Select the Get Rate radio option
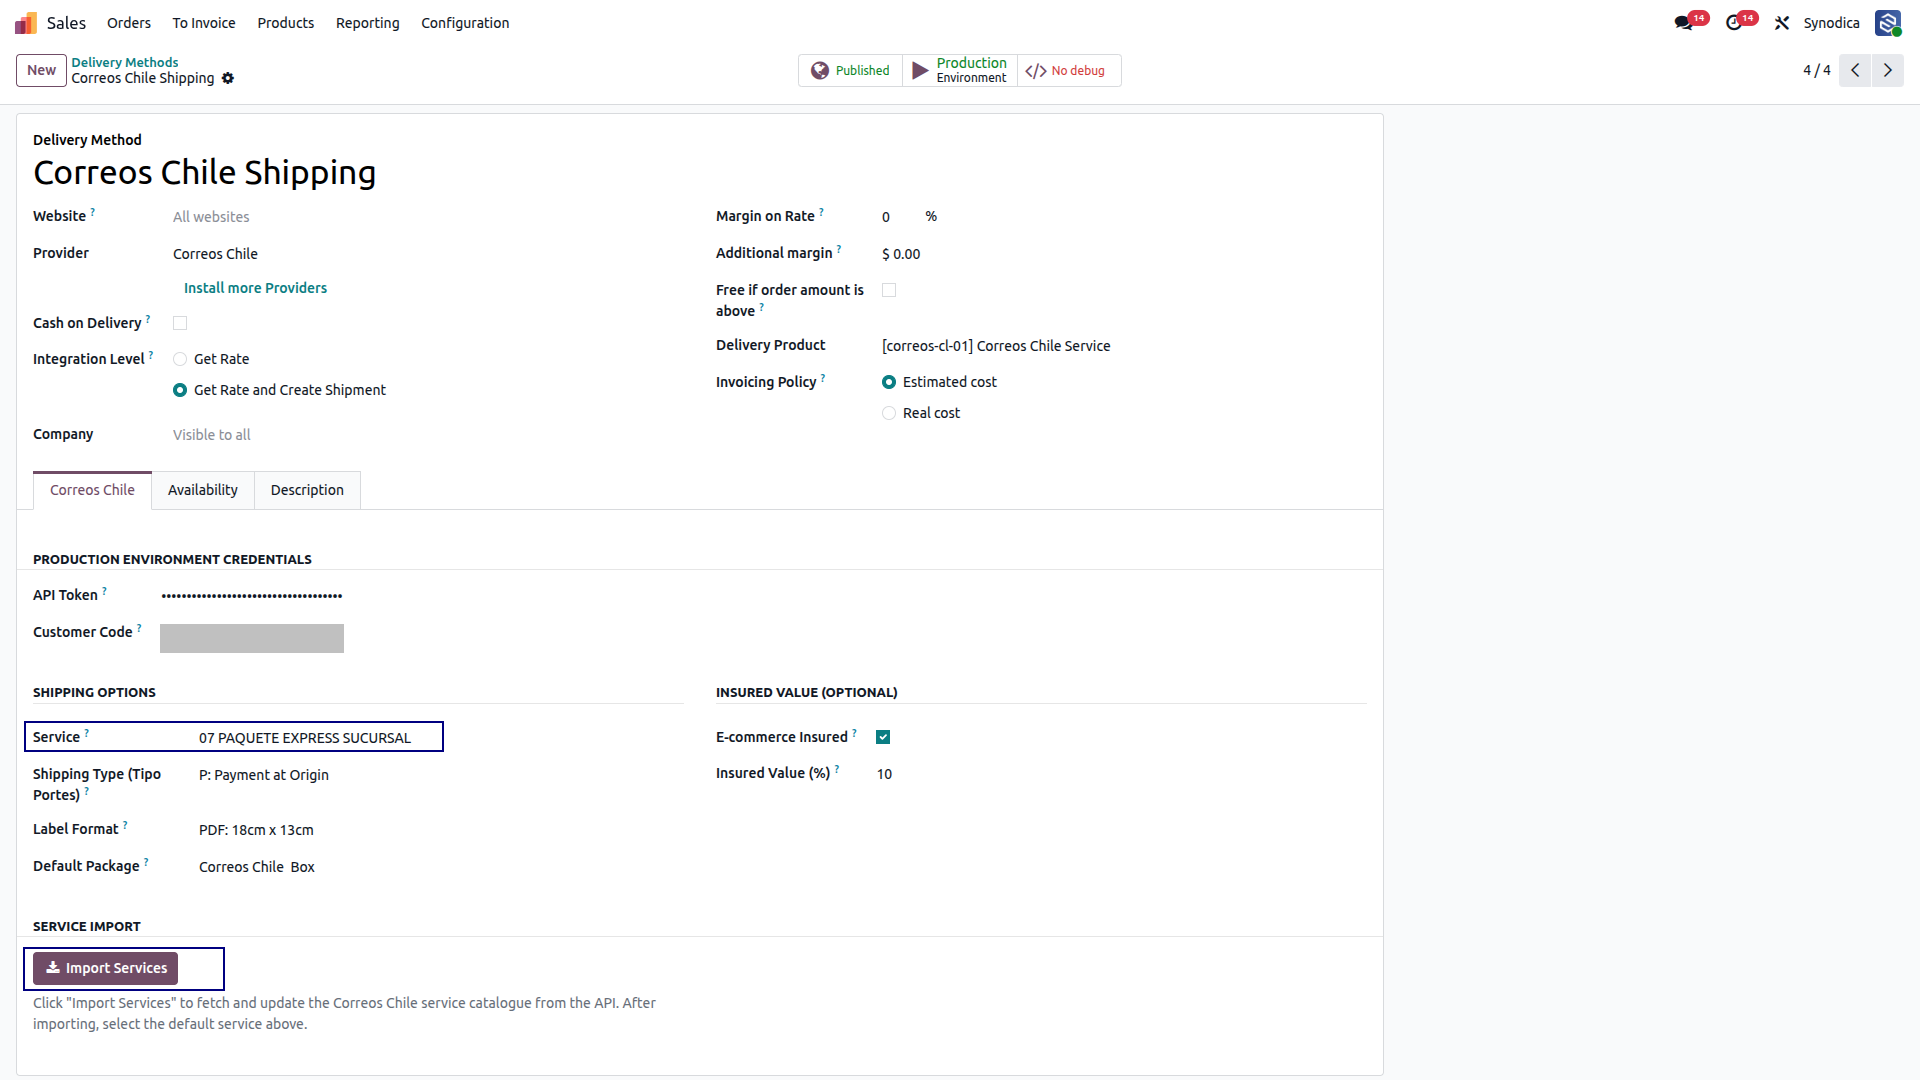Screen dimensions: 1920x1080 coord(180,359)
